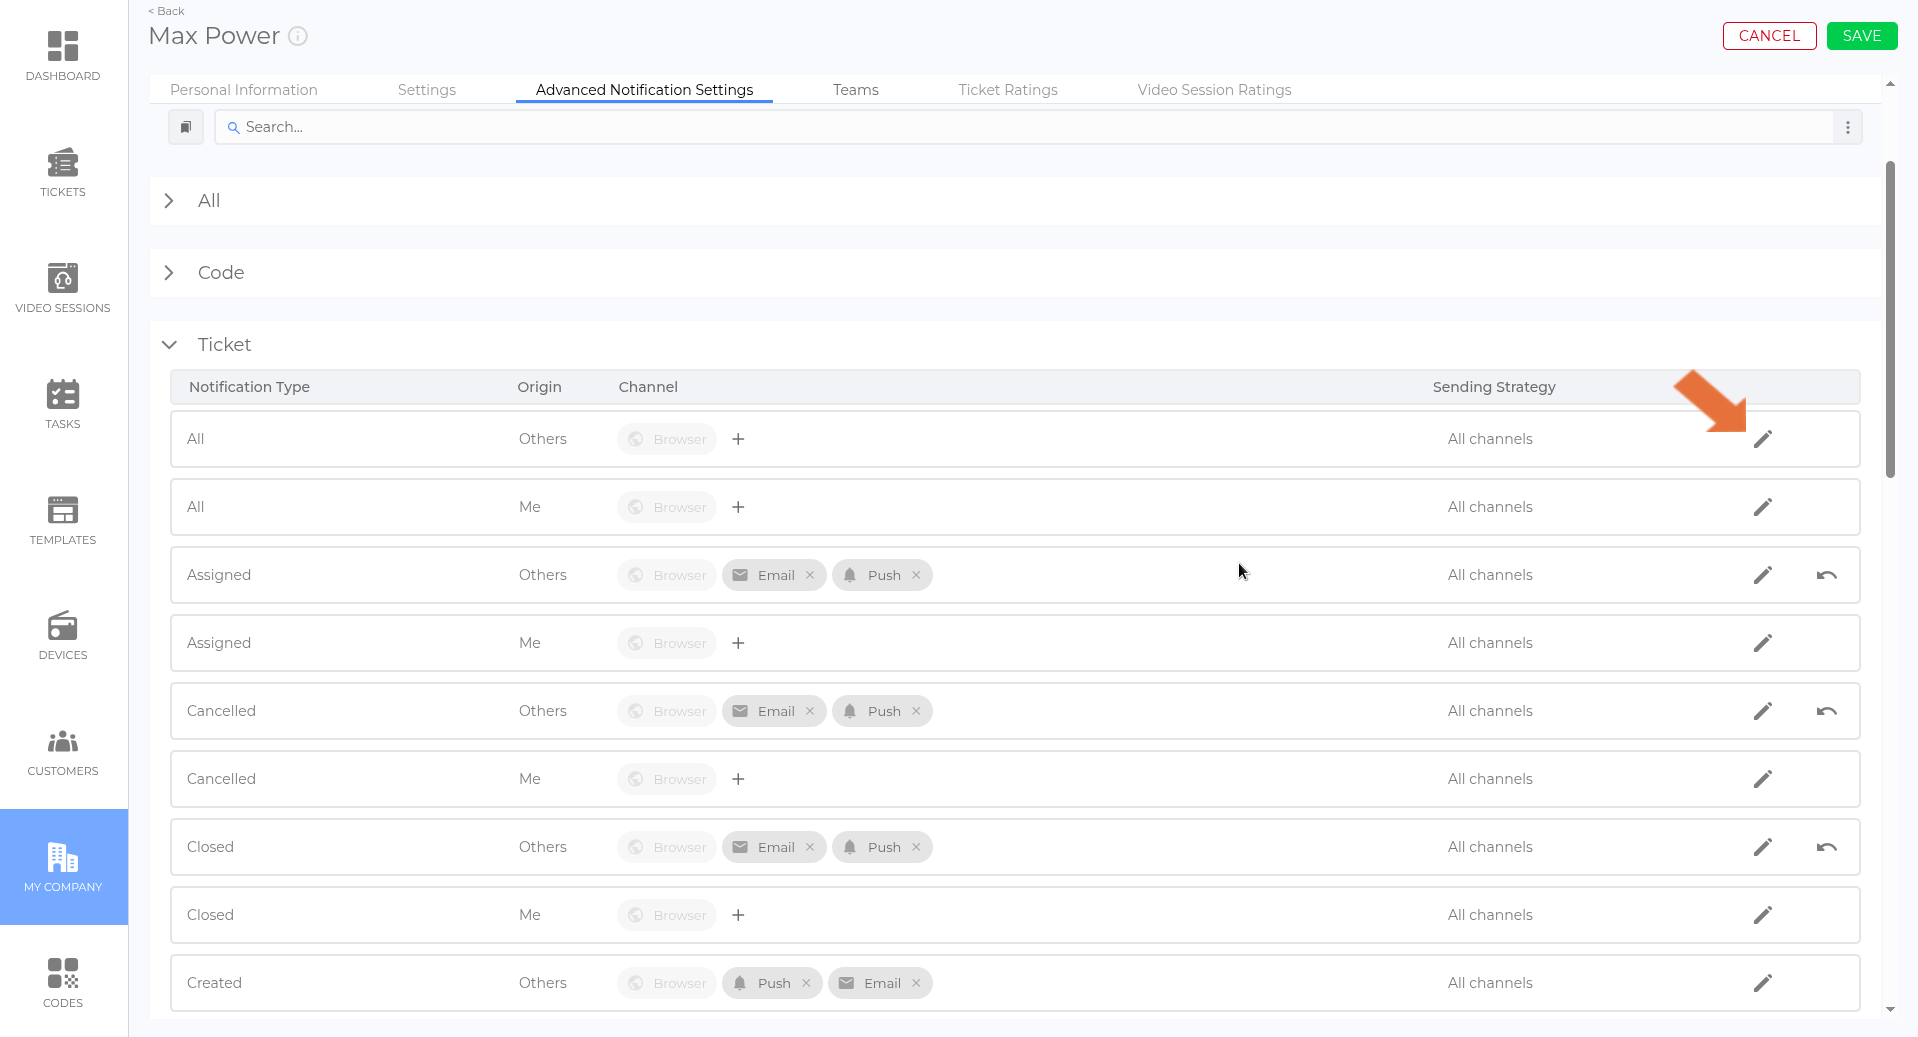The image size is (1918, 1037).
Task: Switch to the Teams tab
Action: 855,90
